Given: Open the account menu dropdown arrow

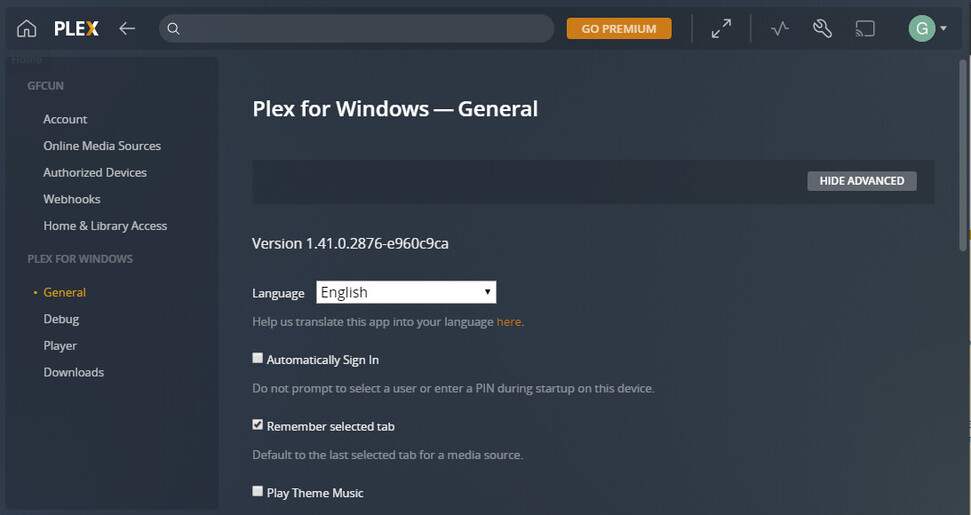Looking at the screenshot, I should coord(944,29).
